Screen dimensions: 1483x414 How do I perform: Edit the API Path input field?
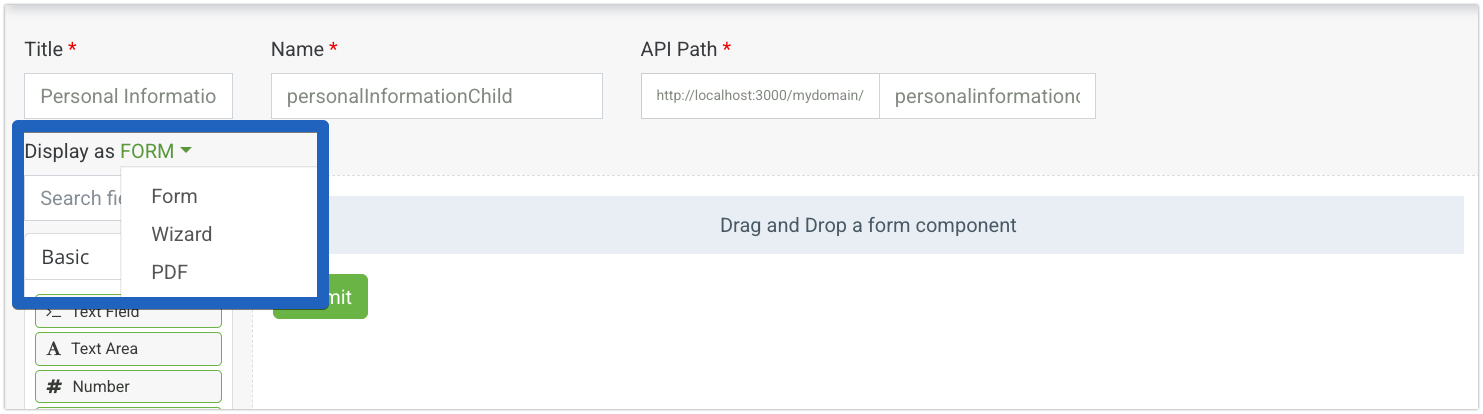(x=986, y=96)
